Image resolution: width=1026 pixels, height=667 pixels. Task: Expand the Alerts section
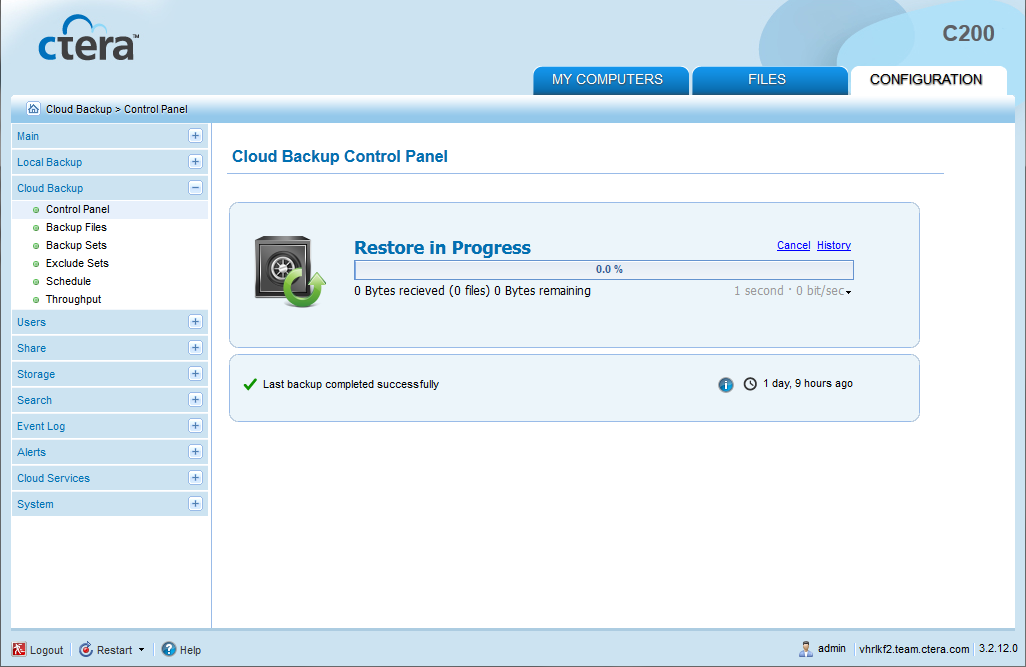coord(195,452)
